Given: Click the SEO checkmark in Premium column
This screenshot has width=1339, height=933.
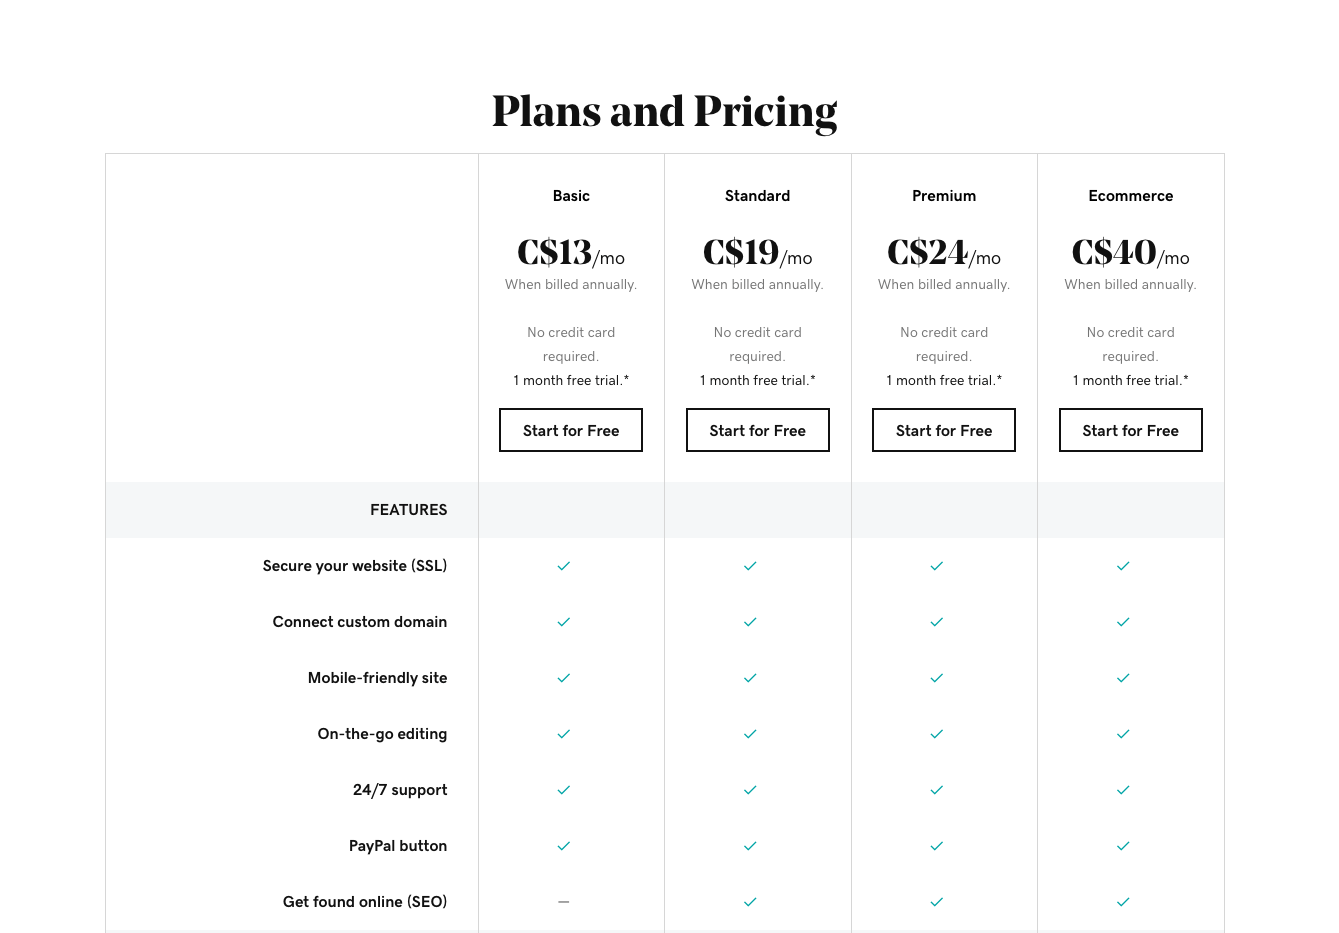Looking at the screenshot, I should 937,902.
